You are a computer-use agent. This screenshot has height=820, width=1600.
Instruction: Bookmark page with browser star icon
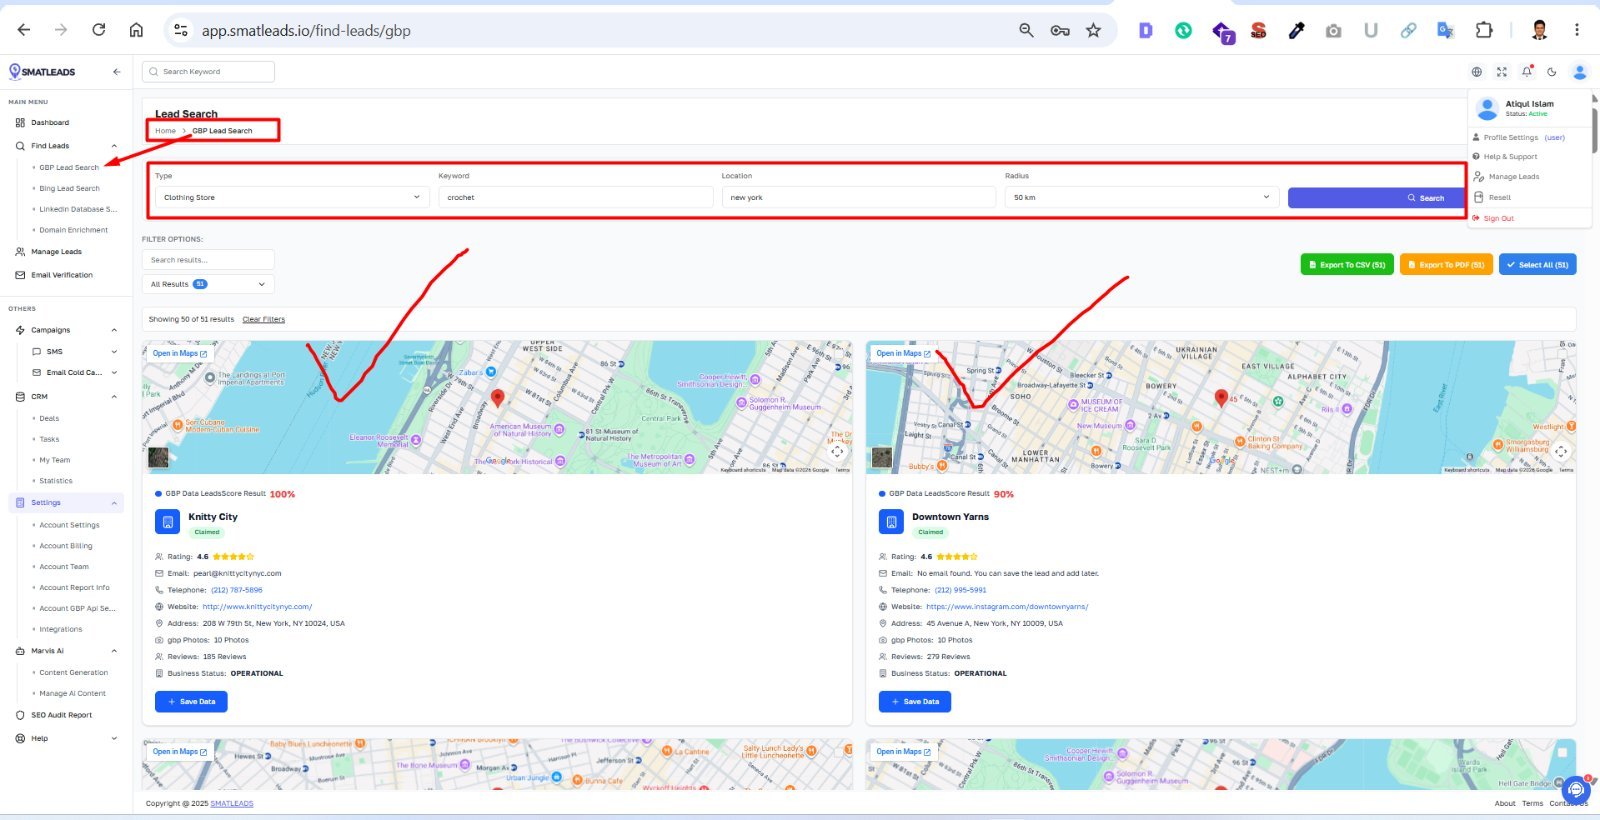pos(1093,30)
